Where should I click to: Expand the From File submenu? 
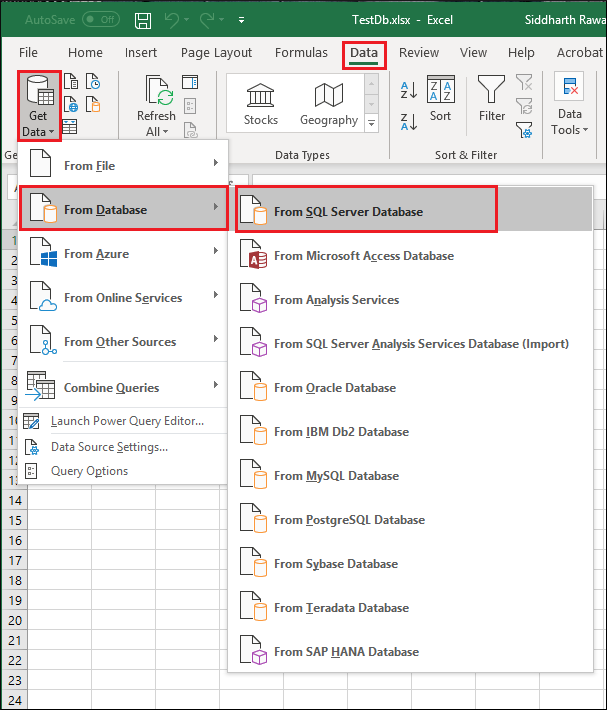[x=124, y=165]
